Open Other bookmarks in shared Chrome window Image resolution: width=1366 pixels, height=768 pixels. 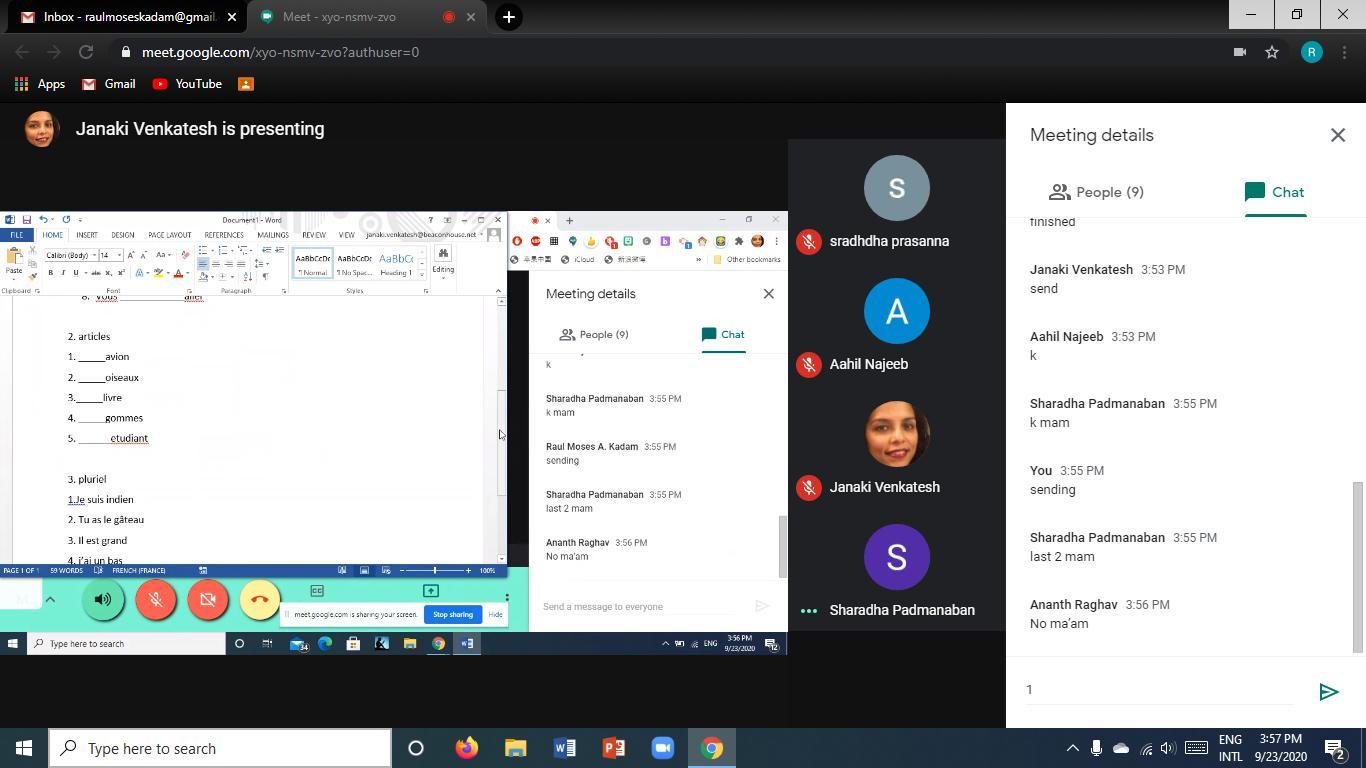(x=747, y=259)
